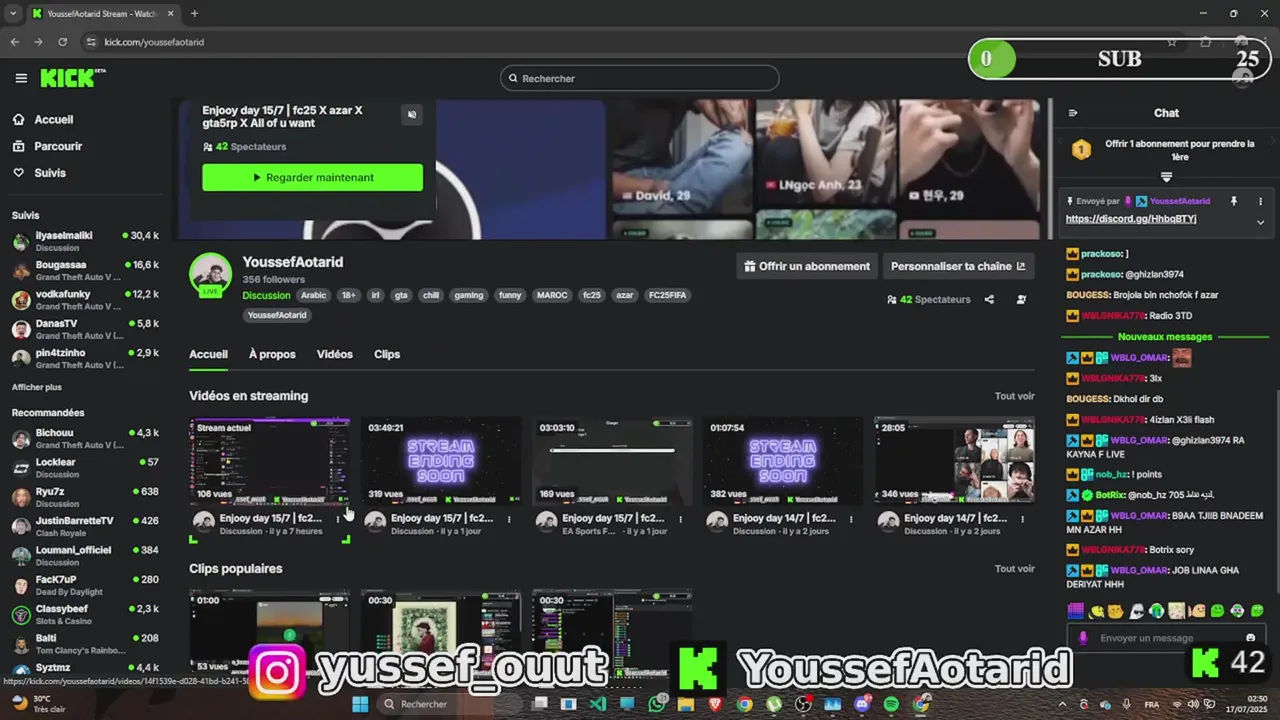Expand followed list with Afficher plus

point(37,387)
